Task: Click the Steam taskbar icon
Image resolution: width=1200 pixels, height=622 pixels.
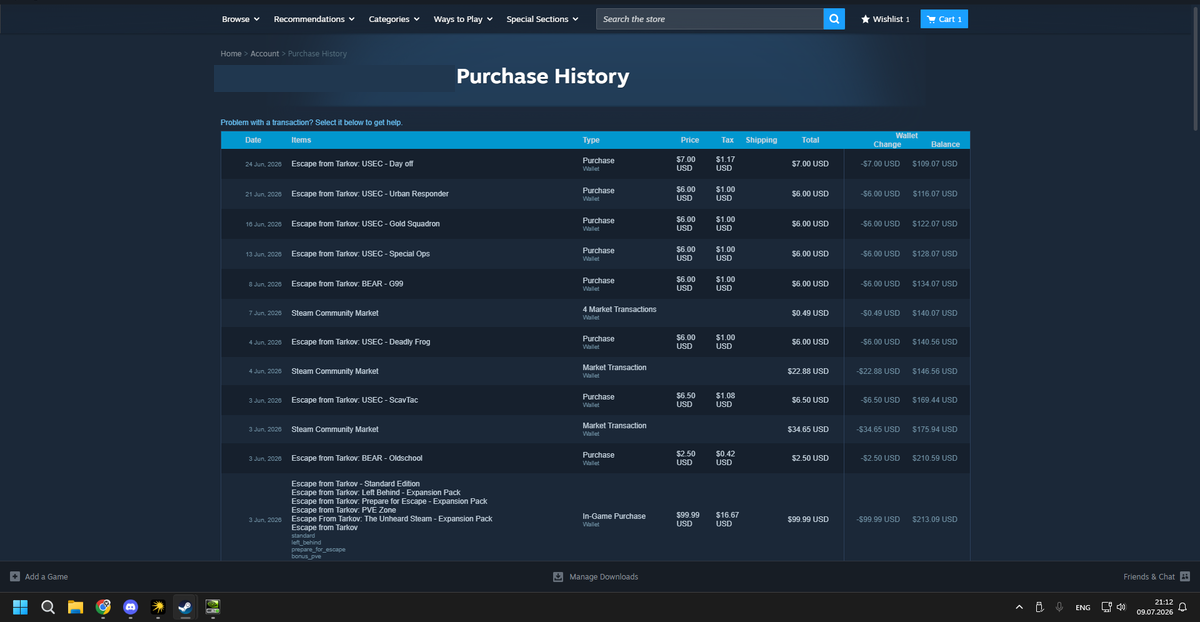Action: click(x=185, y=607)
